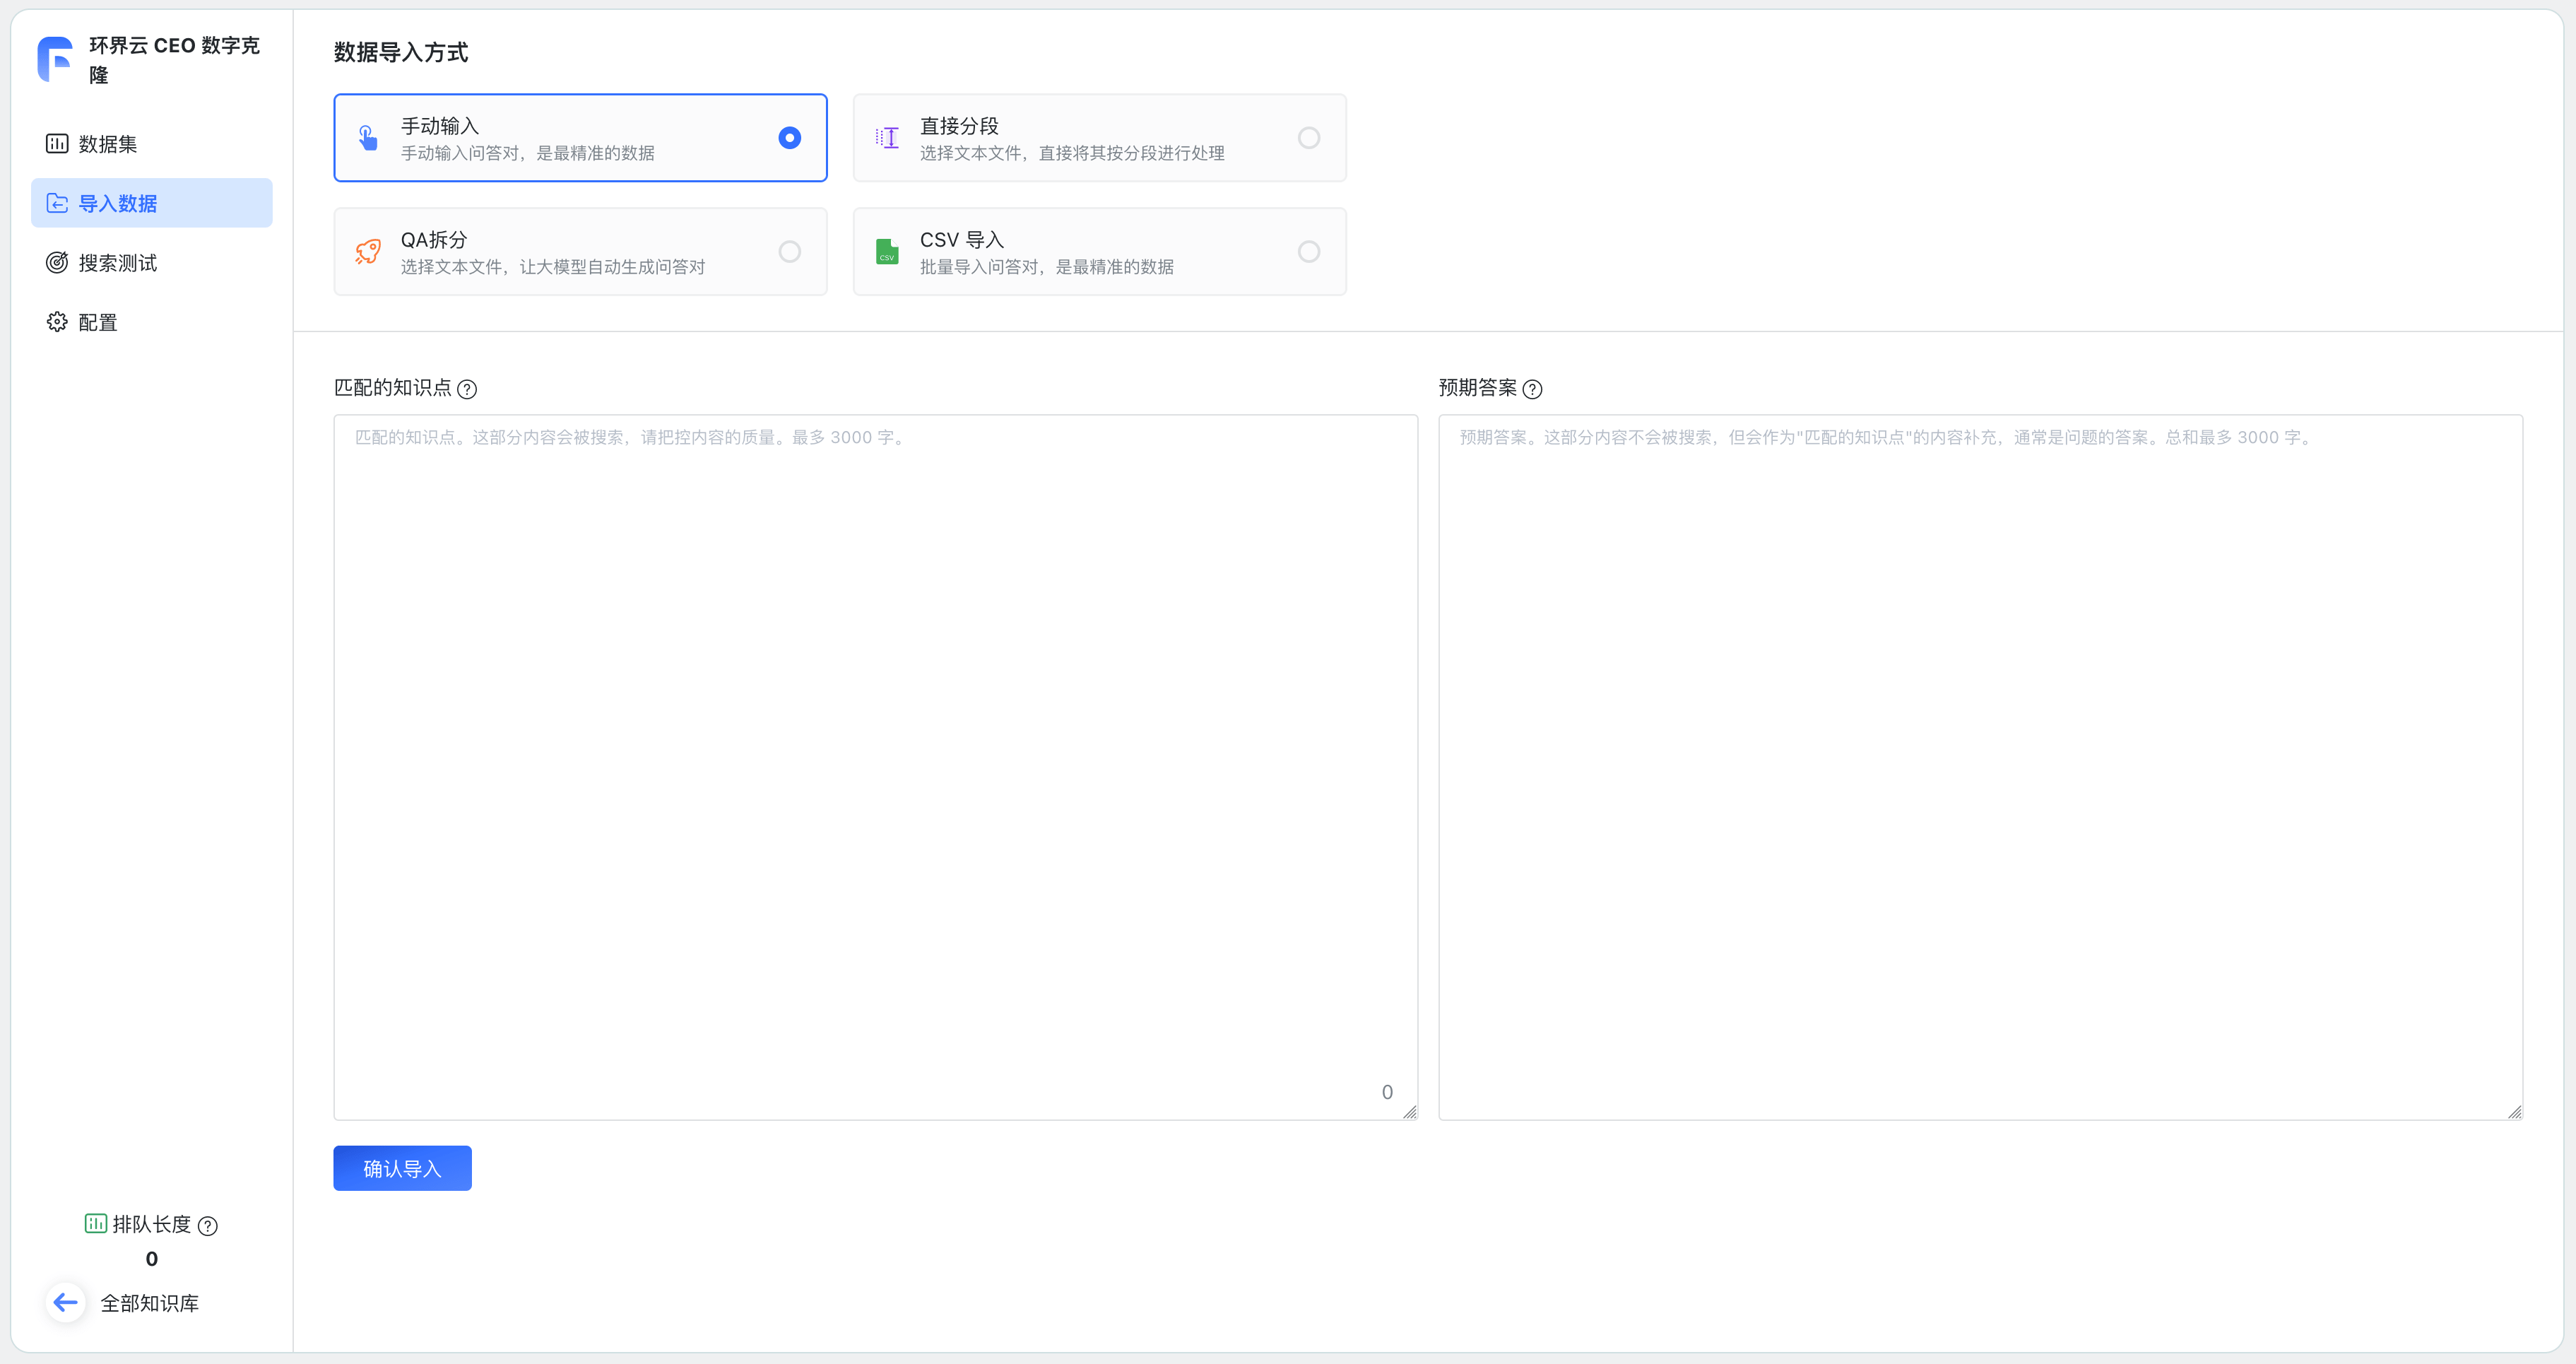Click the 搜索测试 target icon
This screenshot has height=1364, width=2576.
57,263
